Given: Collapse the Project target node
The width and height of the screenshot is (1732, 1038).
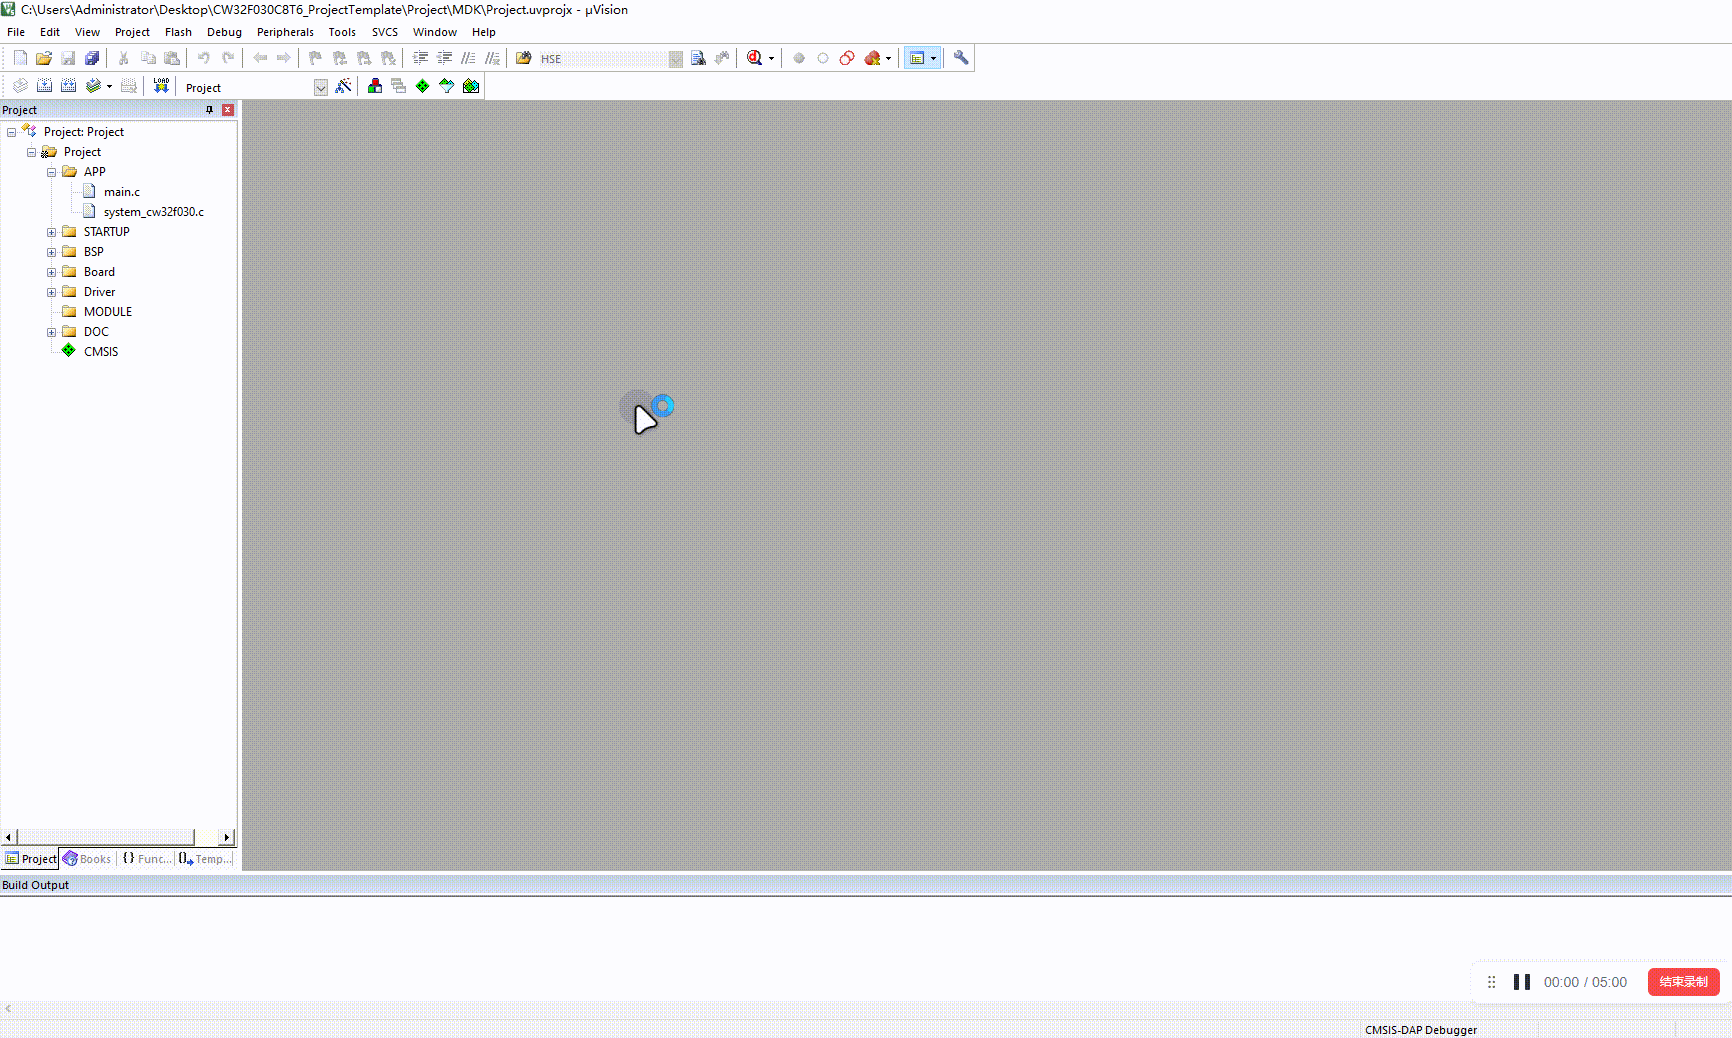Looking at the screenshot, I should [x=32, y=152].
